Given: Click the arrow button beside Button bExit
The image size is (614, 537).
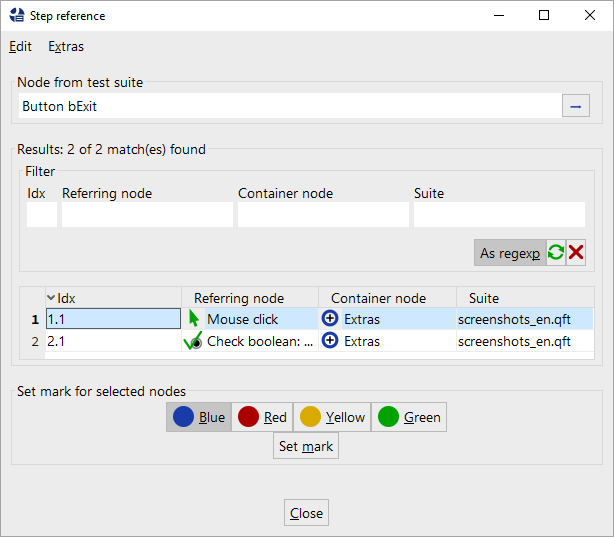Looking at the screenshot, I should (x=576, y=106).
